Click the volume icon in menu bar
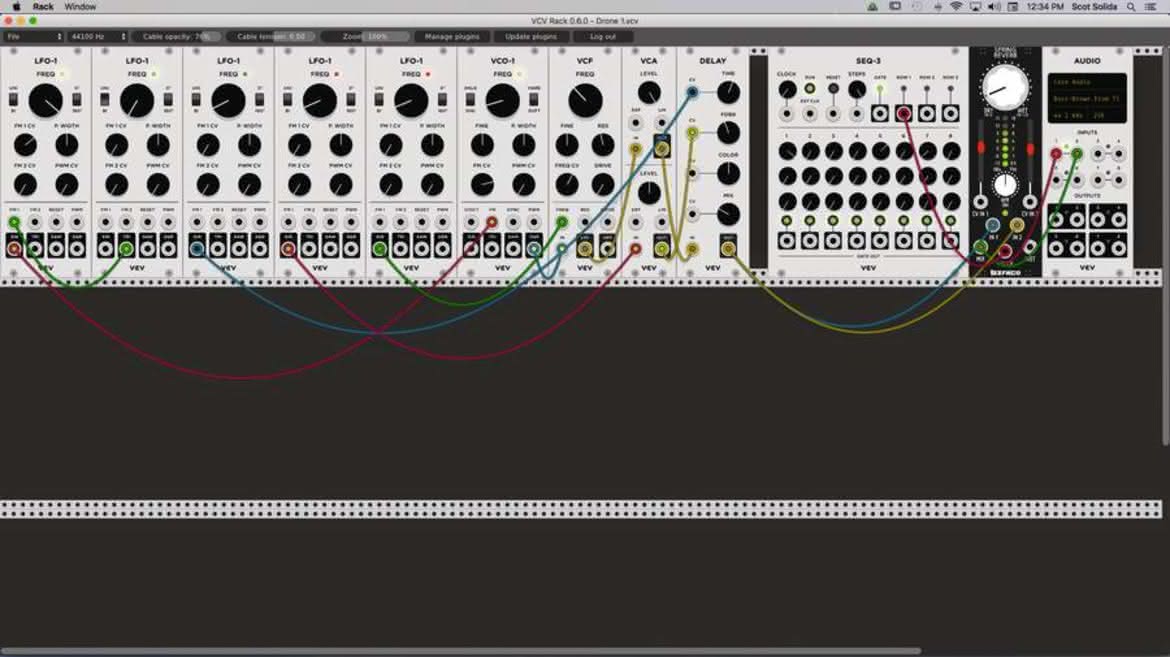This screenshot has height=657, width=1170. 994,7
